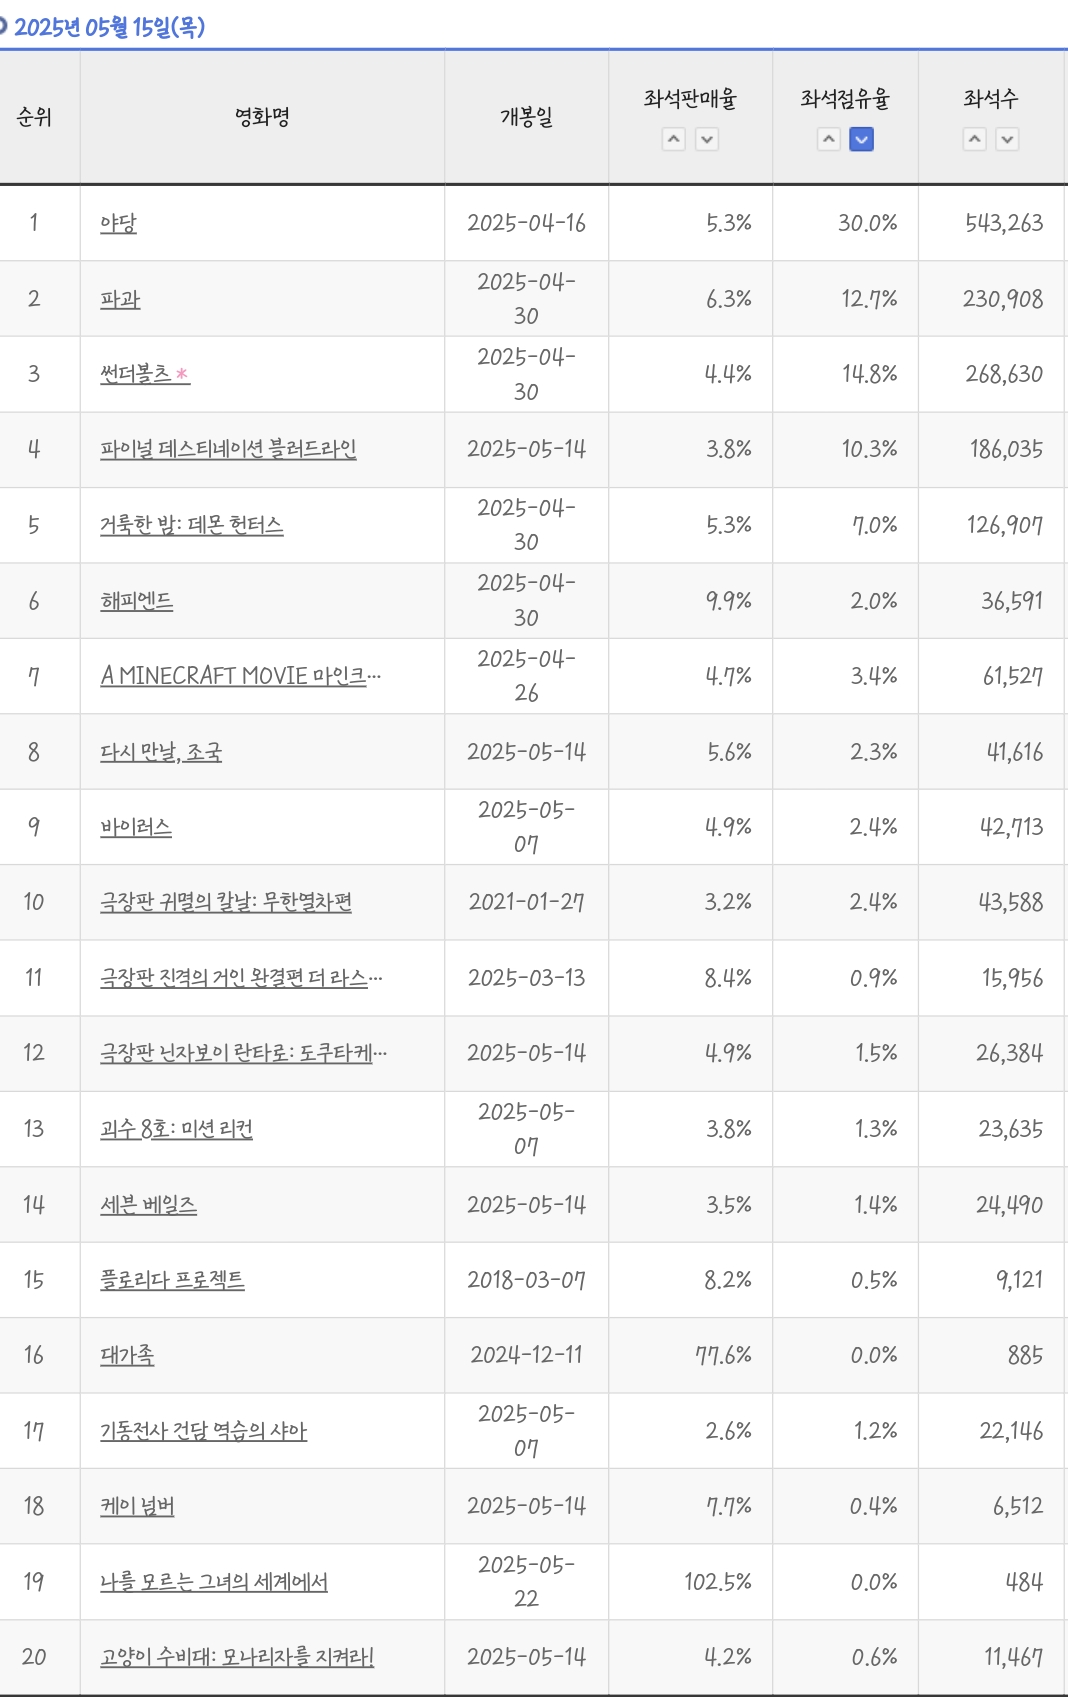The width and height of the screenshot is (1068, 1697).
Task: Sort 좌석수 column descending with down arrow
Action: (1008, 140)
